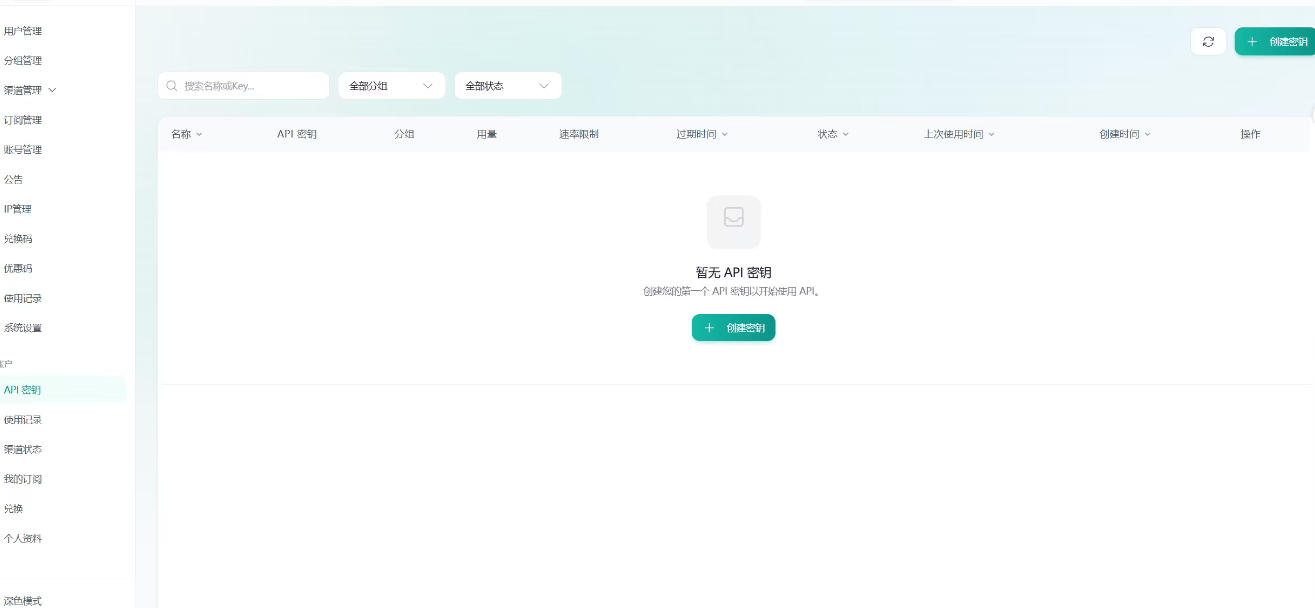Toggle sorting on the 名称 column

click(186, 133)
